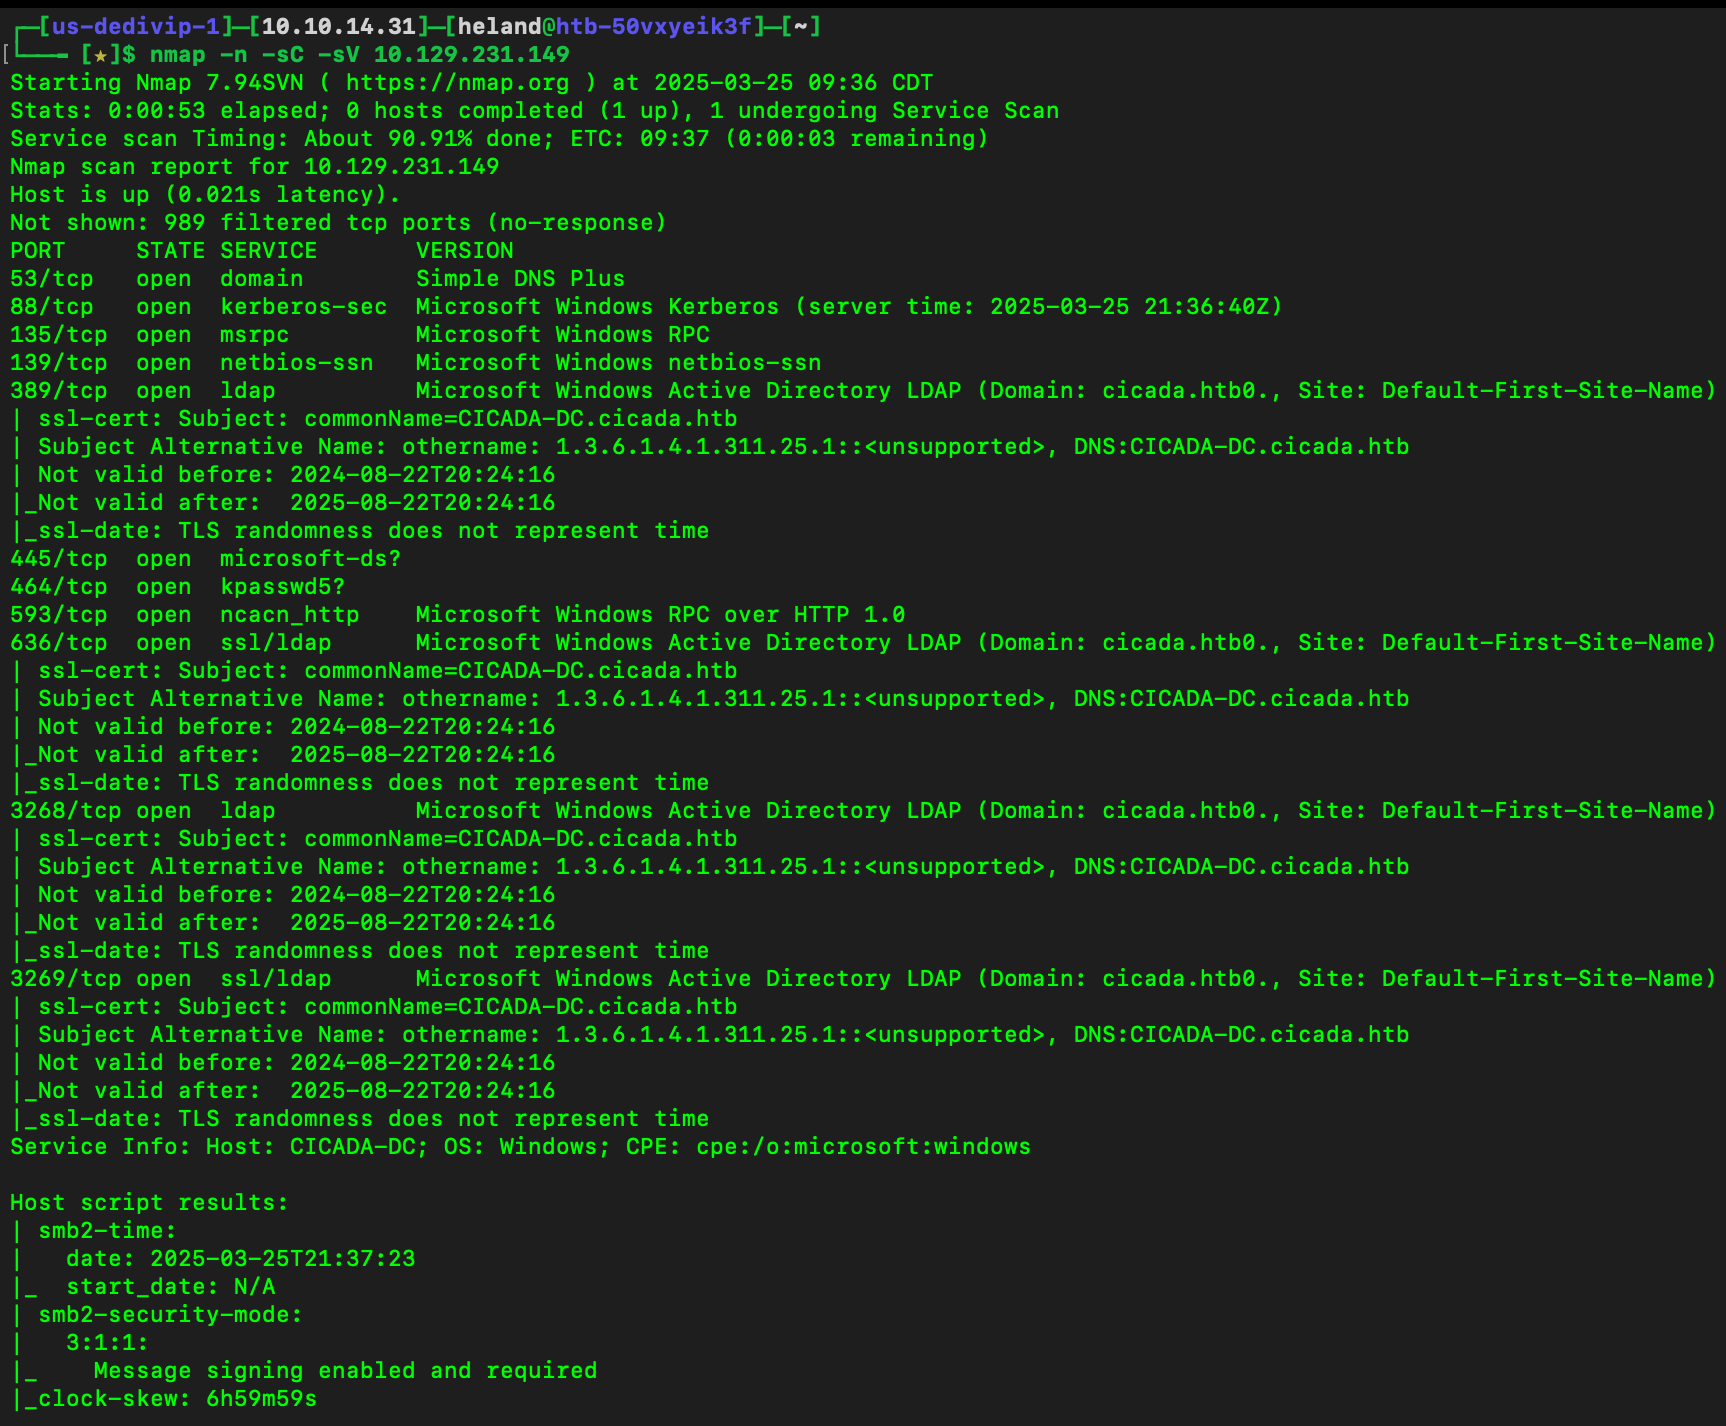This screenshot has height=1426, width=1726.
Task: Click the smb2-security-mode: label
Action: 170,1315
